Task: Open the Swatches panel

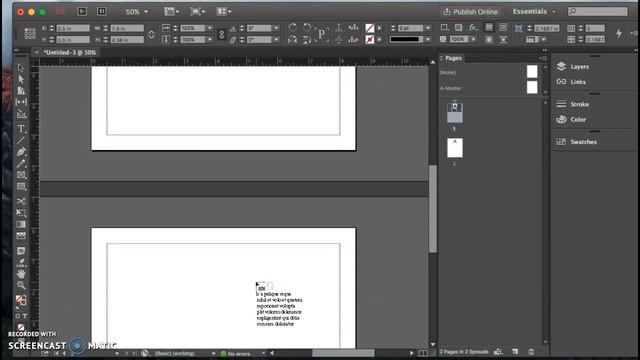Action: click(x=583, y=142)
